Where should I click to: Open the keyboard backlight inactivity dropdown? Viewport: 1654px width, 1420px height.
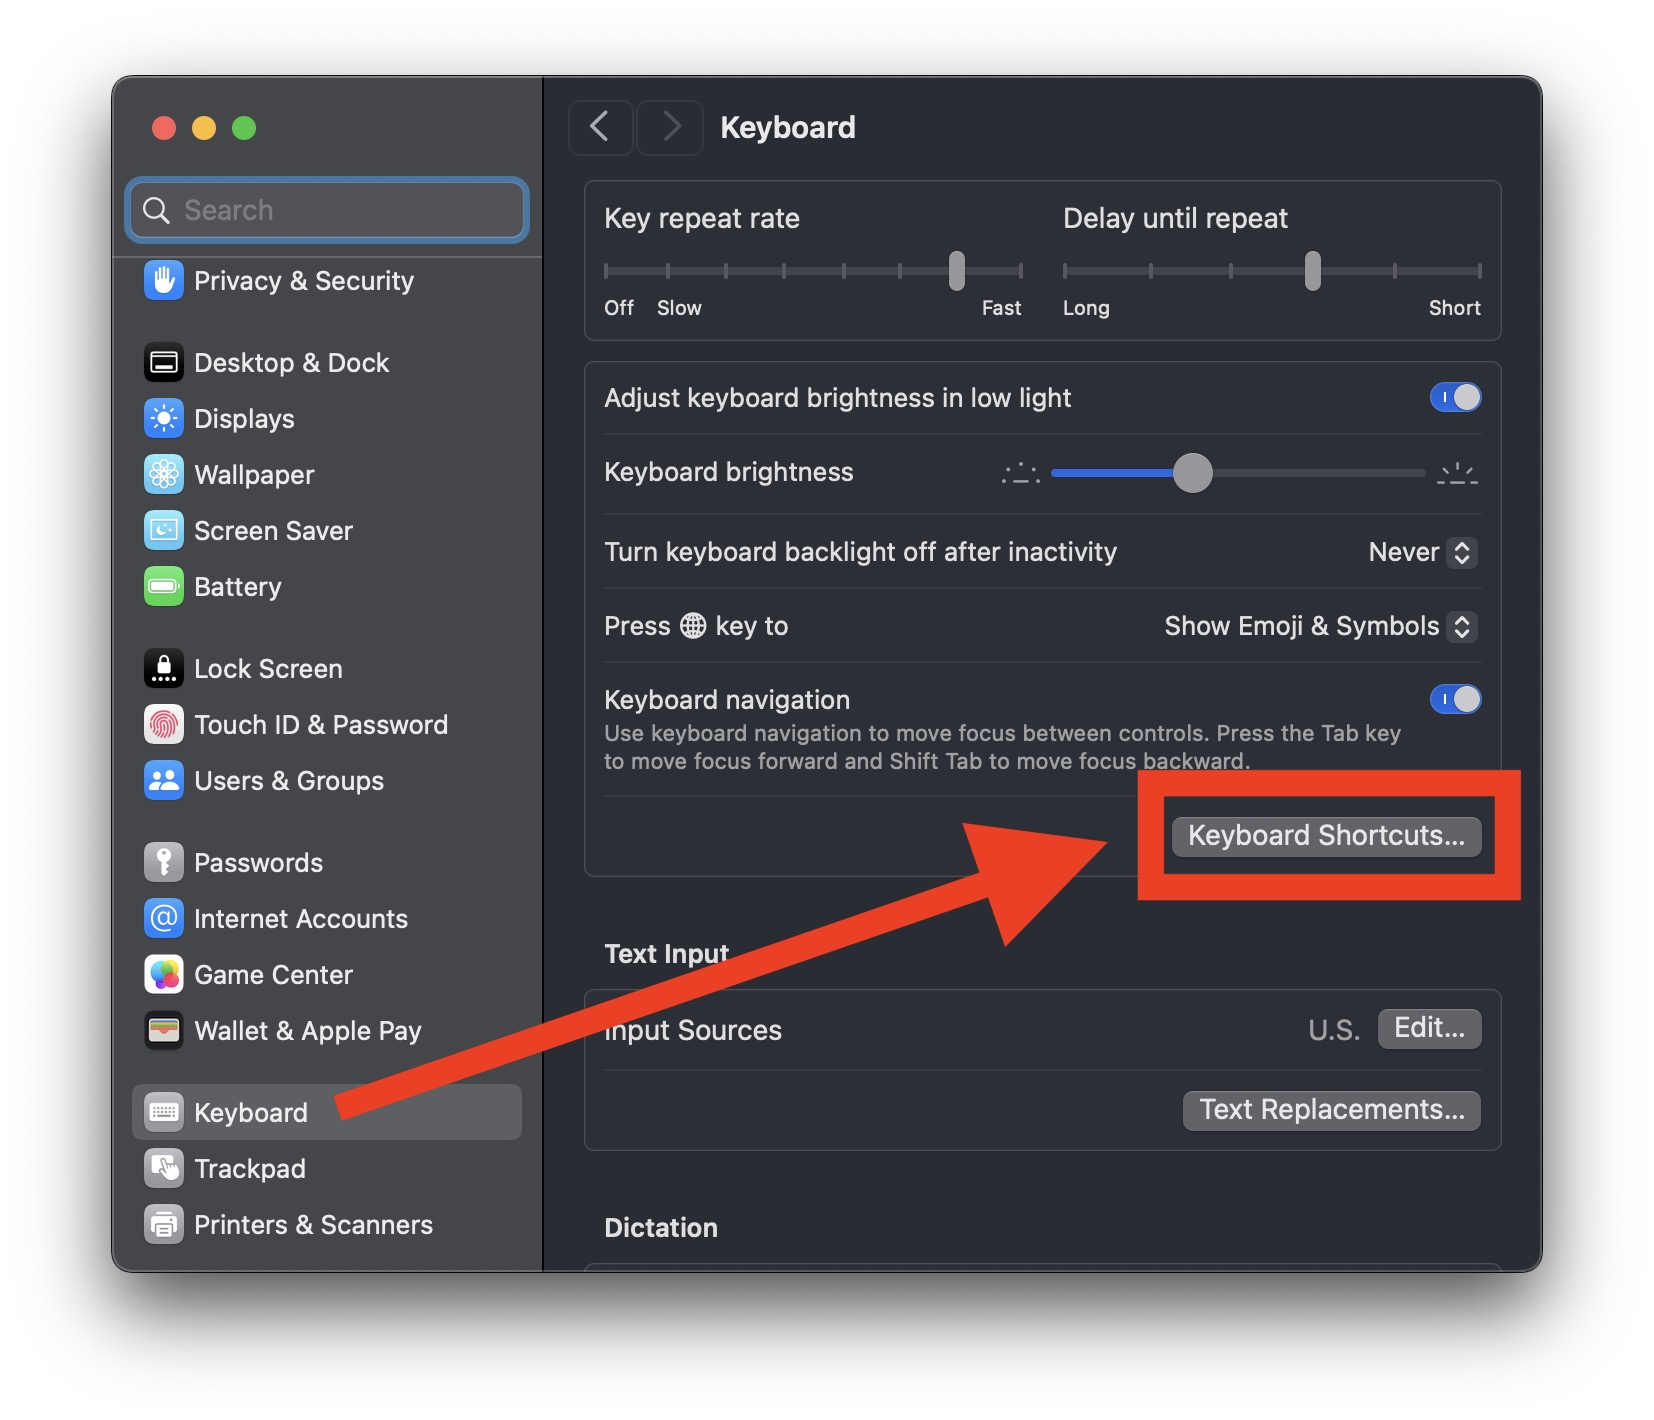click(1421, 552)
